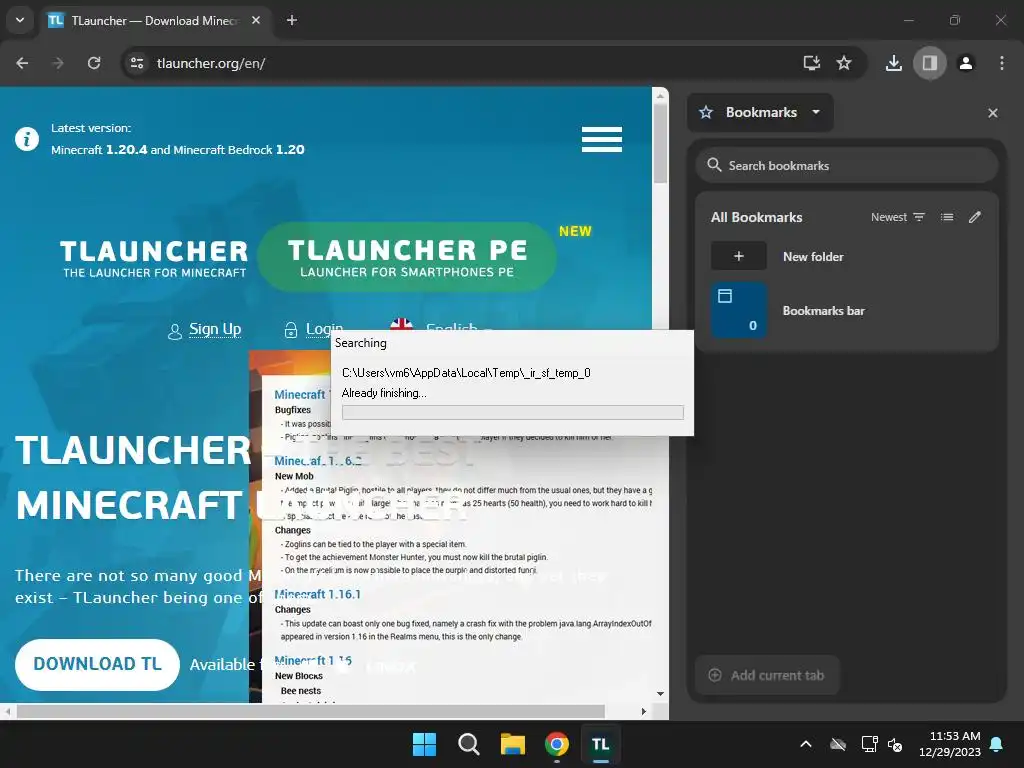Open the tab search dropdown arrow

coord(20,20)
